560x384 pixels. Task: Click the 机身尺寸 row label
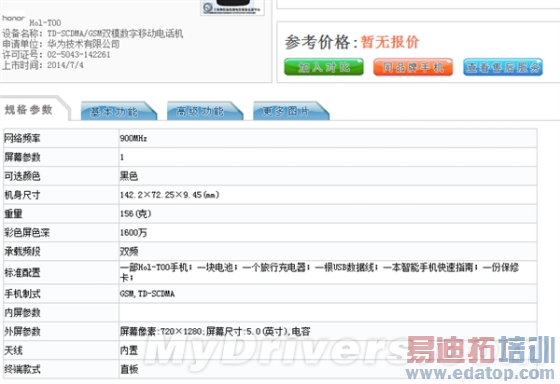[x=22, y=195]
